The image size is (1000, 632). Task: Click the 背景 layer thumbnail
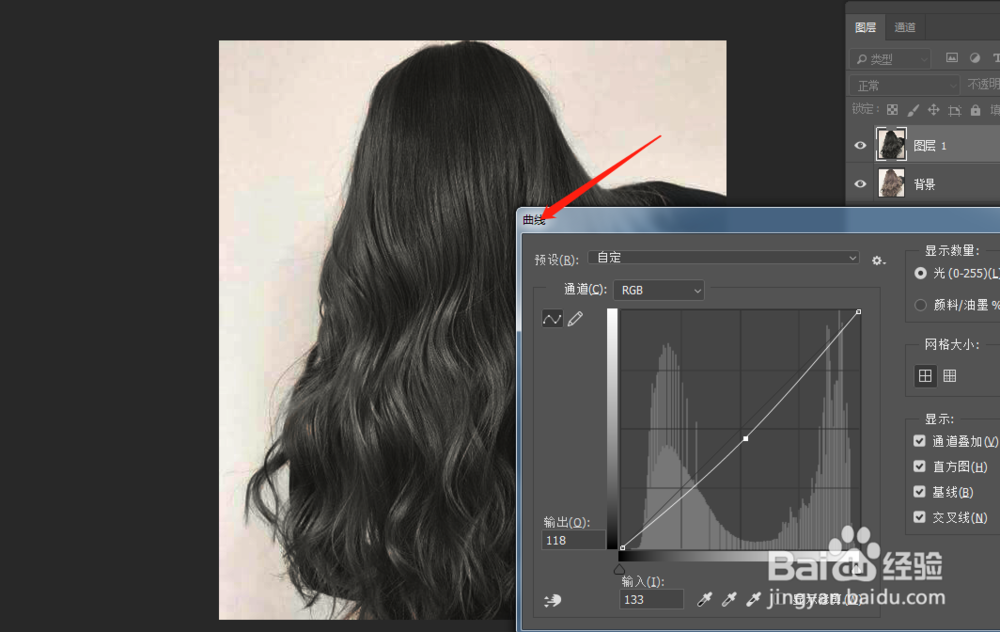click(x=891, y=183)
